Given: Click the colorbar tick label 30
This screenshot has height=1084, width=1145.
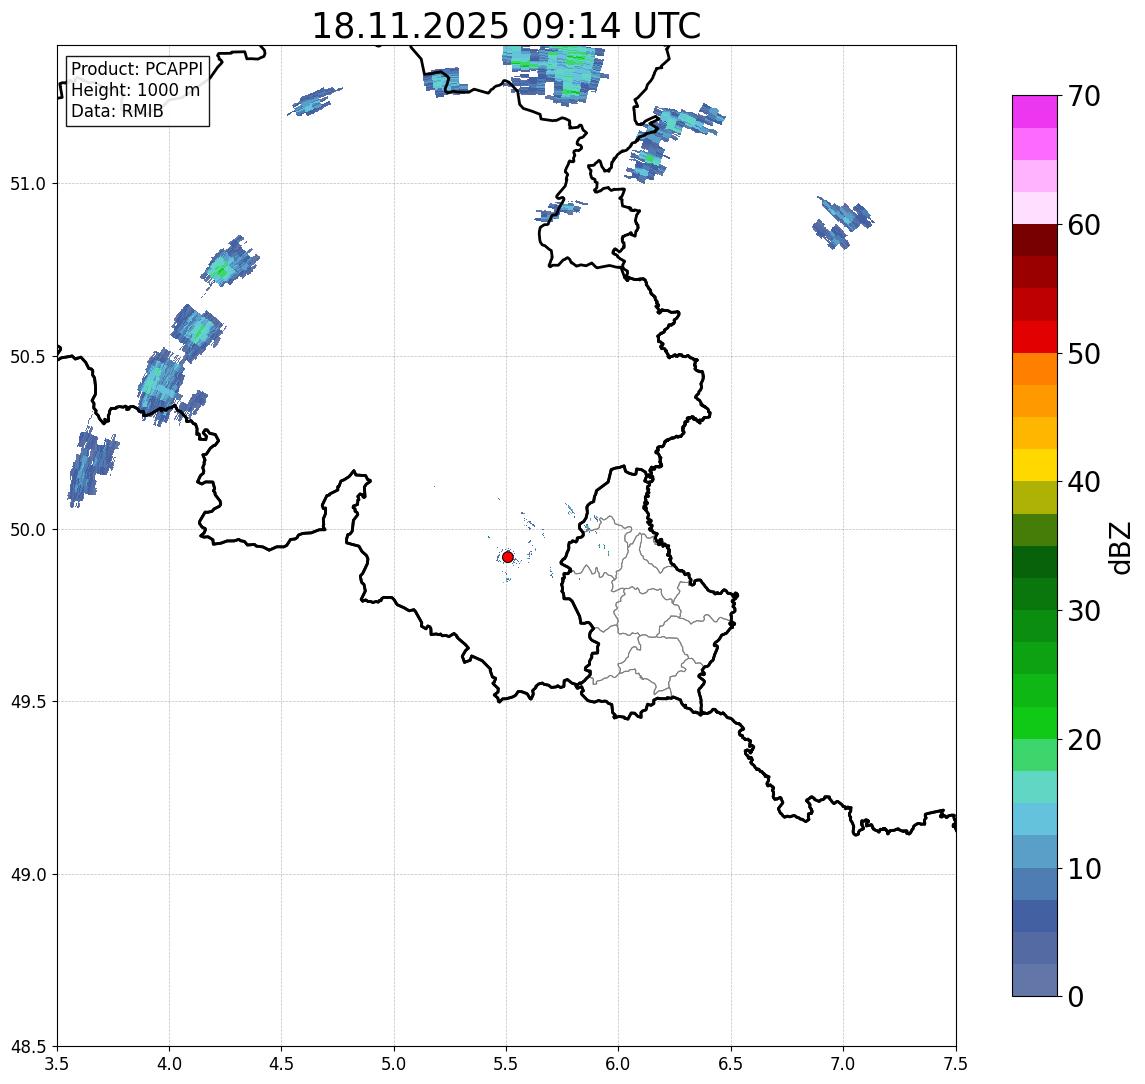Looking at the screenshot, I should pos(1084,611).
